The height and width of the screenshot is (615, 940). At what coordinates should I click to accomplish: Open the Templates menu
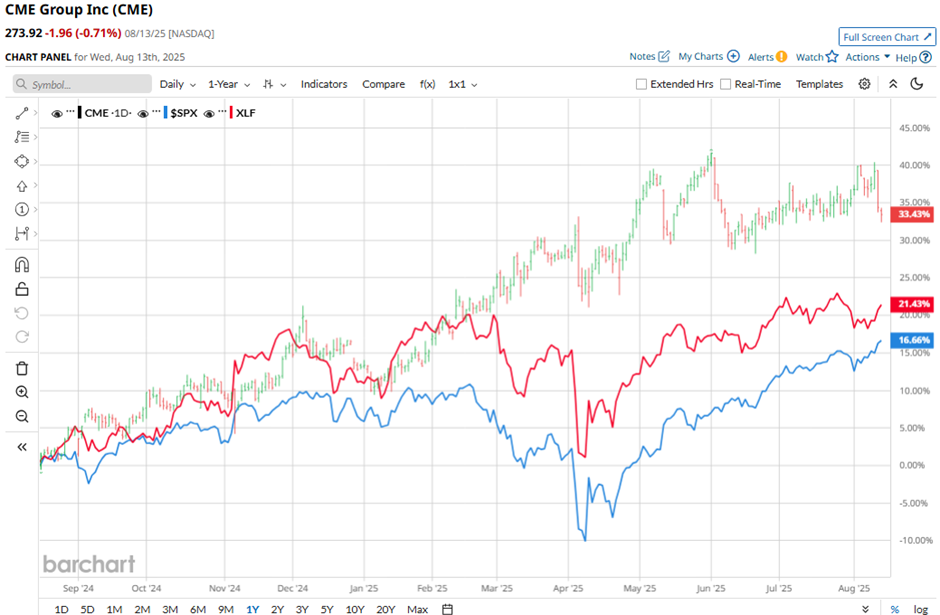coord(819,85)
